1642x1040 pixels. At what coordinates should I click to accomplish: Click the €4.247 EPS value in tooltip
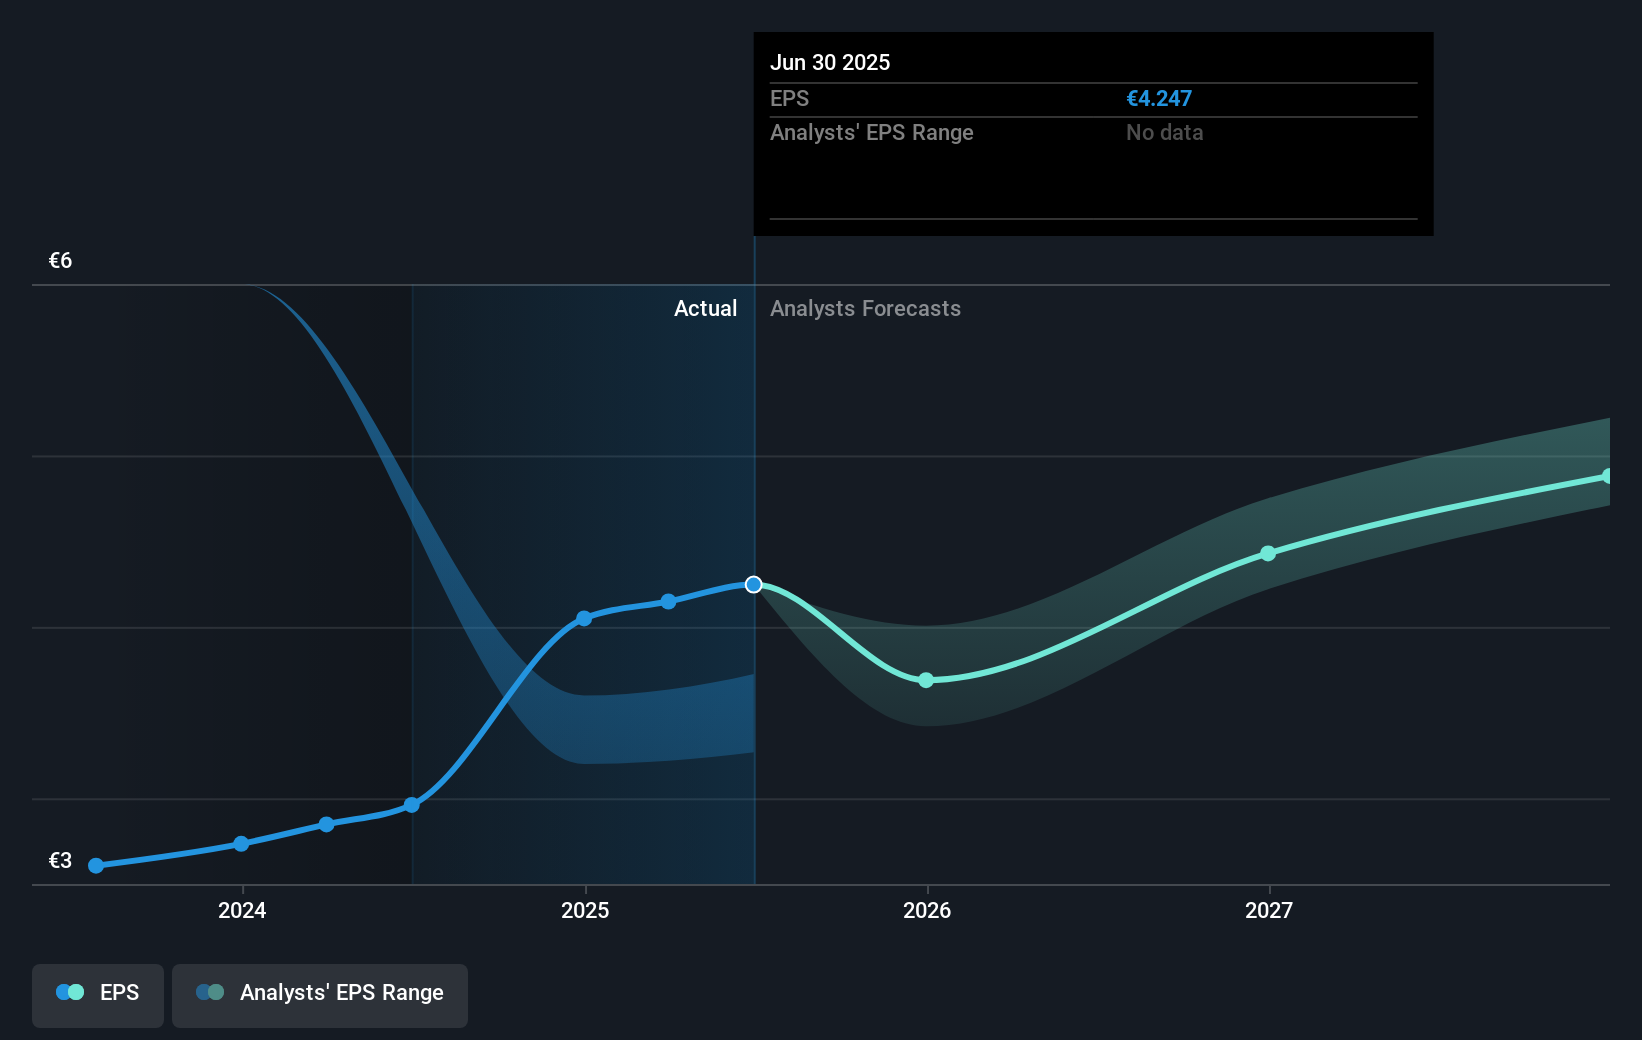pyautogui.click(x=1159, y=98)
